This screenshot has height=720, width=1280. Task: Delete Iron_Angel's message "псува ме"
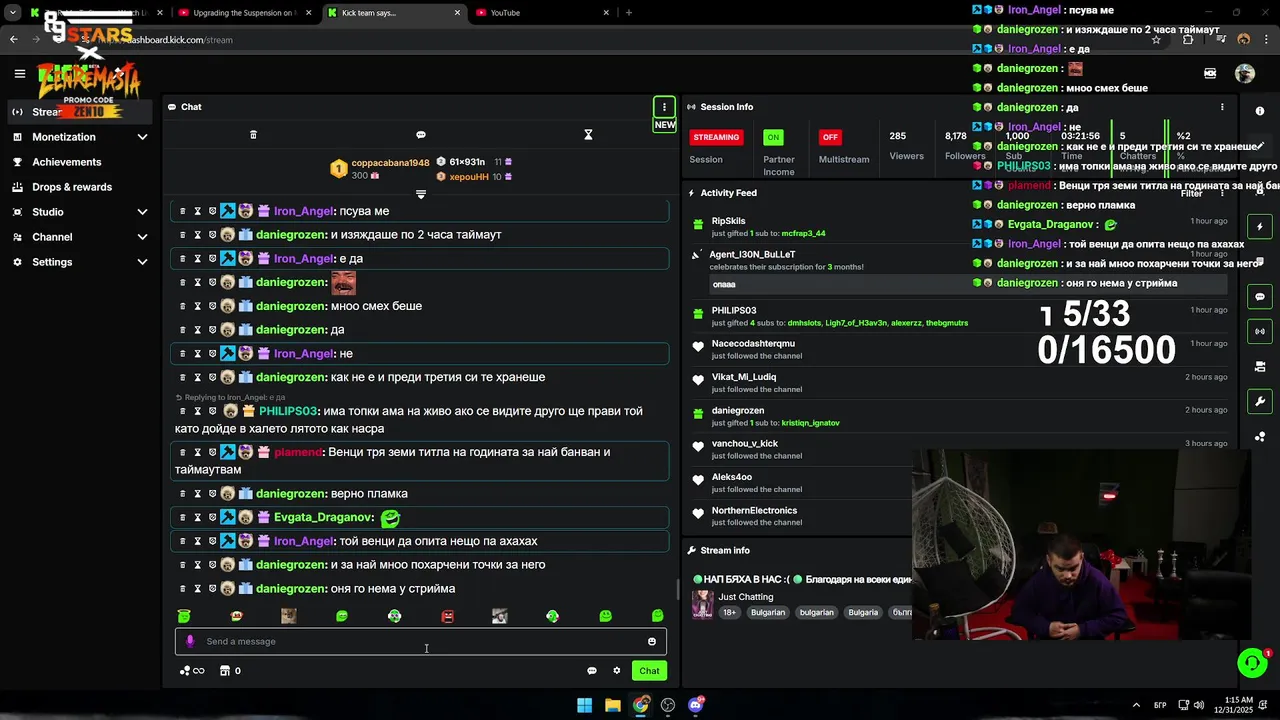pyautogui.click(x=183, y=211)
